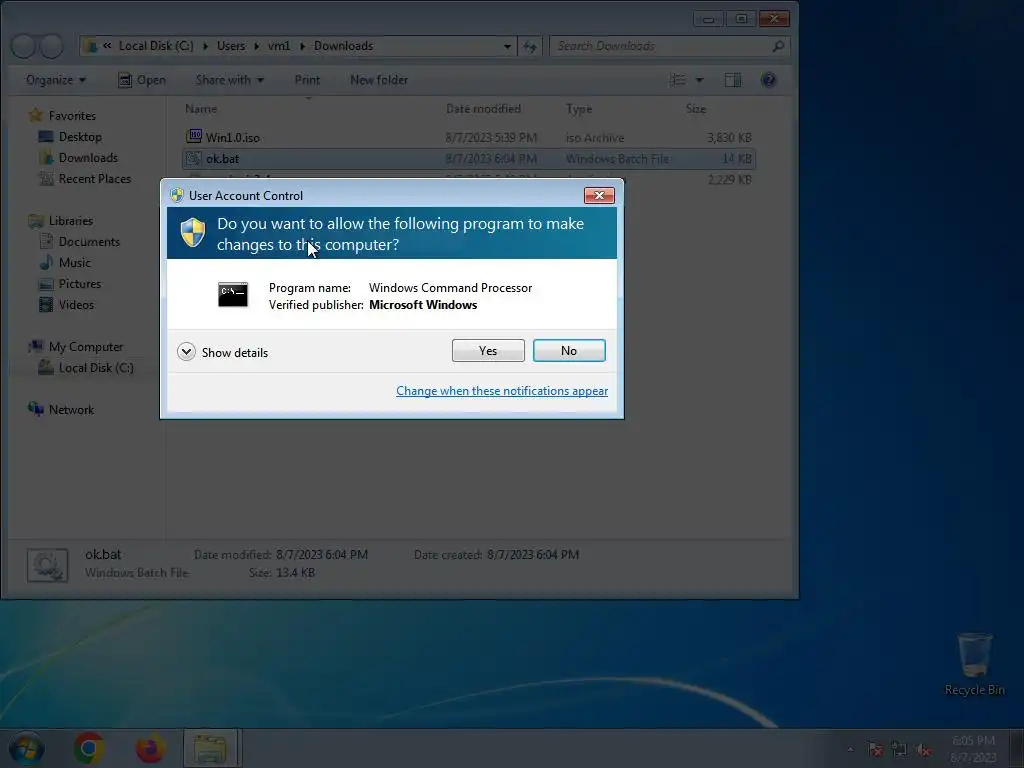Click vm1 in address breadcrumb
The image size is (1024, 768).
(x=279, y=46)
